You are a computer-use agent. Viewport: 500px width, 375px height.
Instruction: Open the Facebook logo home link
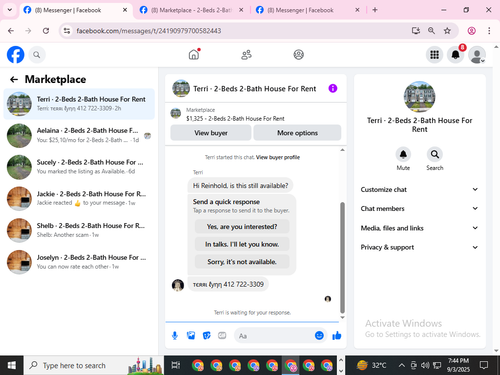pos(15,54)
